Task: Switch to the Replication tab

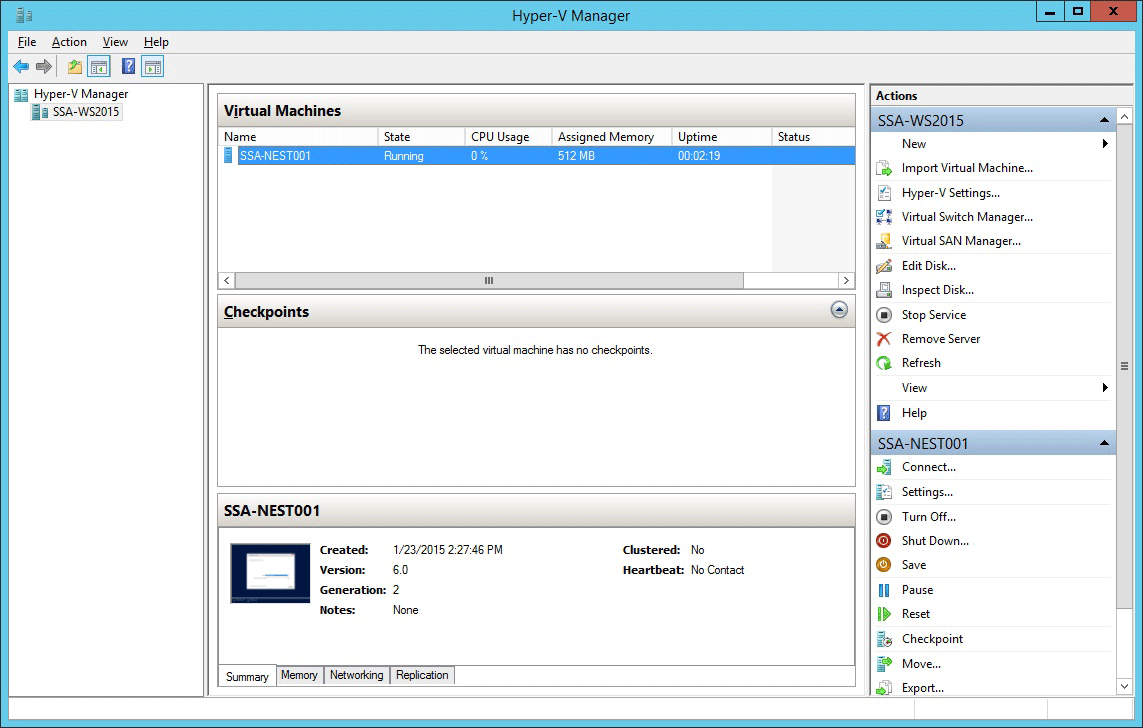Action: click(422, 676)
